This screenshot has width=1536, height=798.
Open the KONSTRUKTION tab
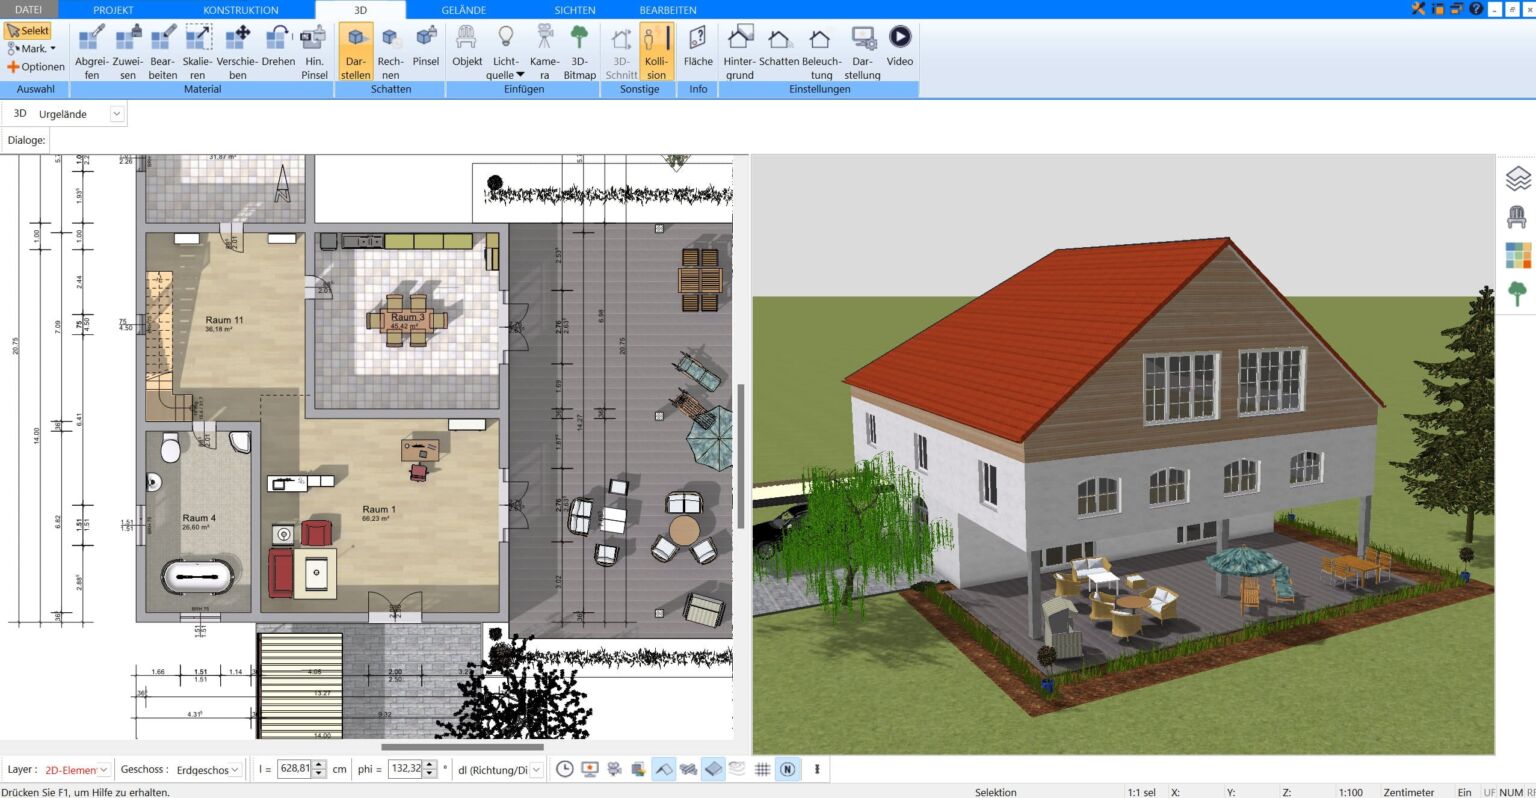240,9
